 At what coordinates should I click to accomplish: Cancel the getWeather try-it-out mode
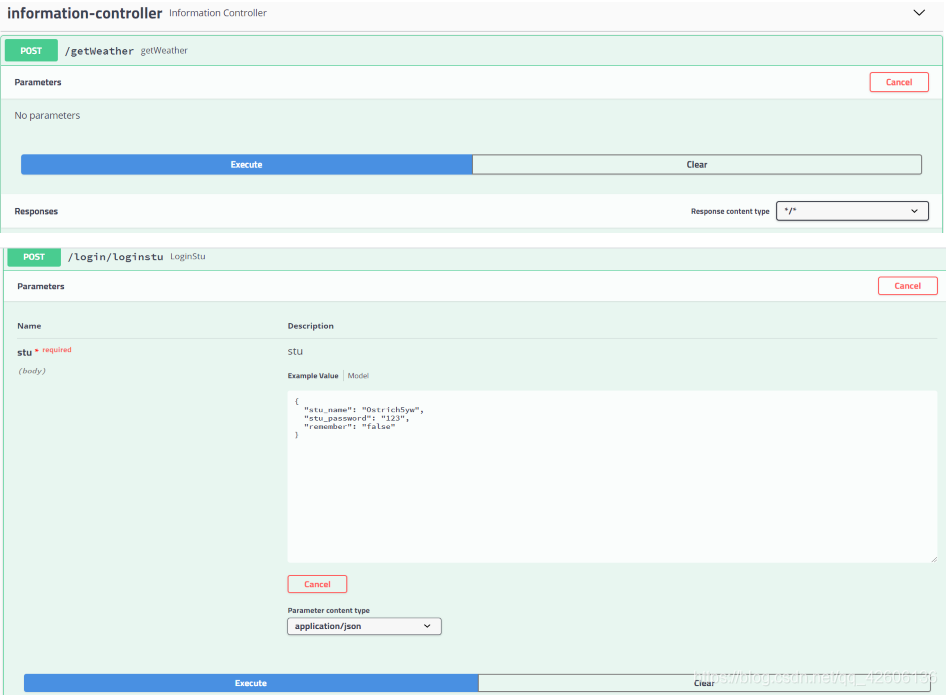(x=899, y=82)
